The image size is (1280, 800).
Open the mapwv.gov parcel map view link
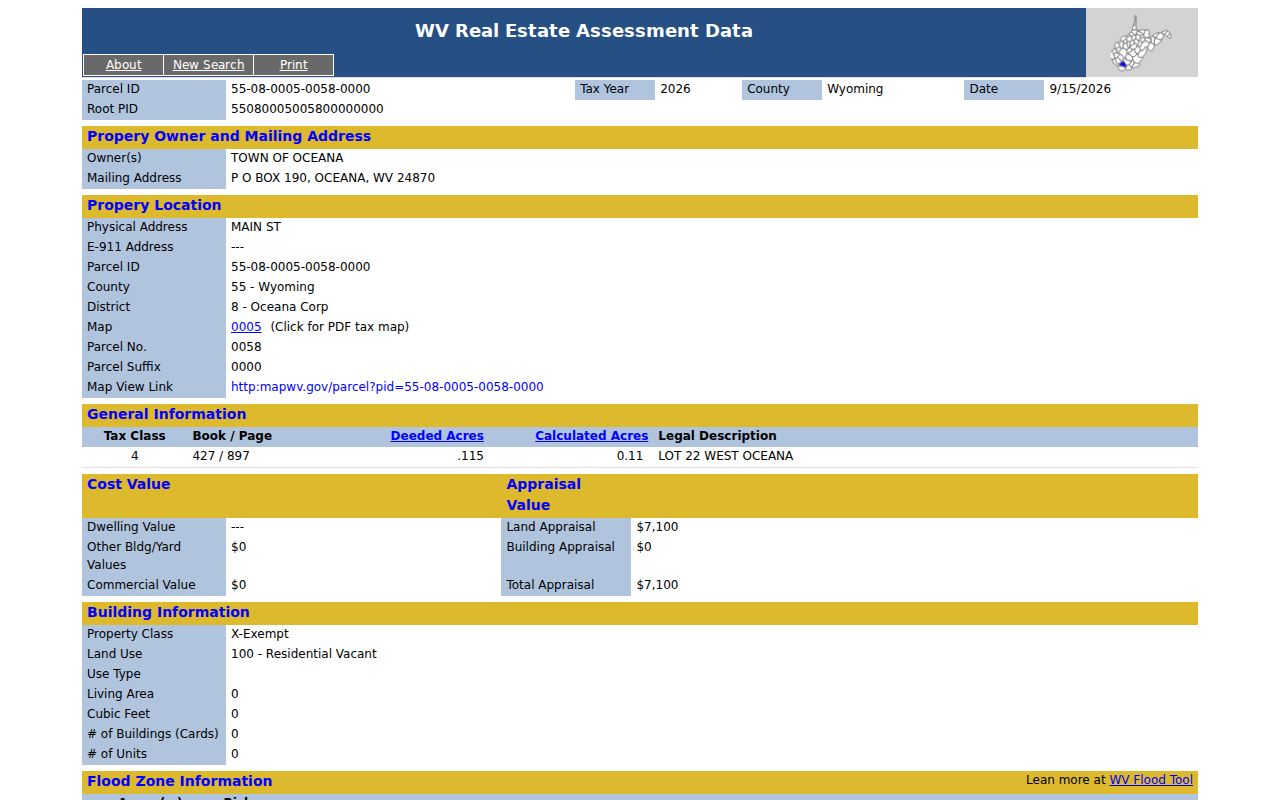tap(387, 387)
